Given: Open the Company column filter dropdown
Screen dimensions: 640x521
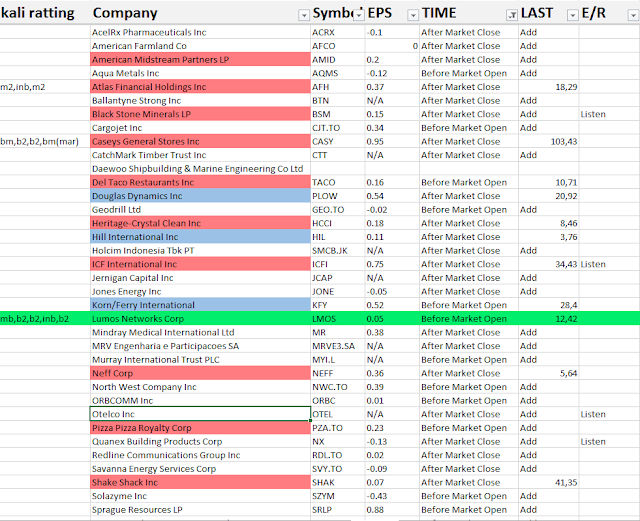Looking at the screenshot, I should click(x=304, y=15).
